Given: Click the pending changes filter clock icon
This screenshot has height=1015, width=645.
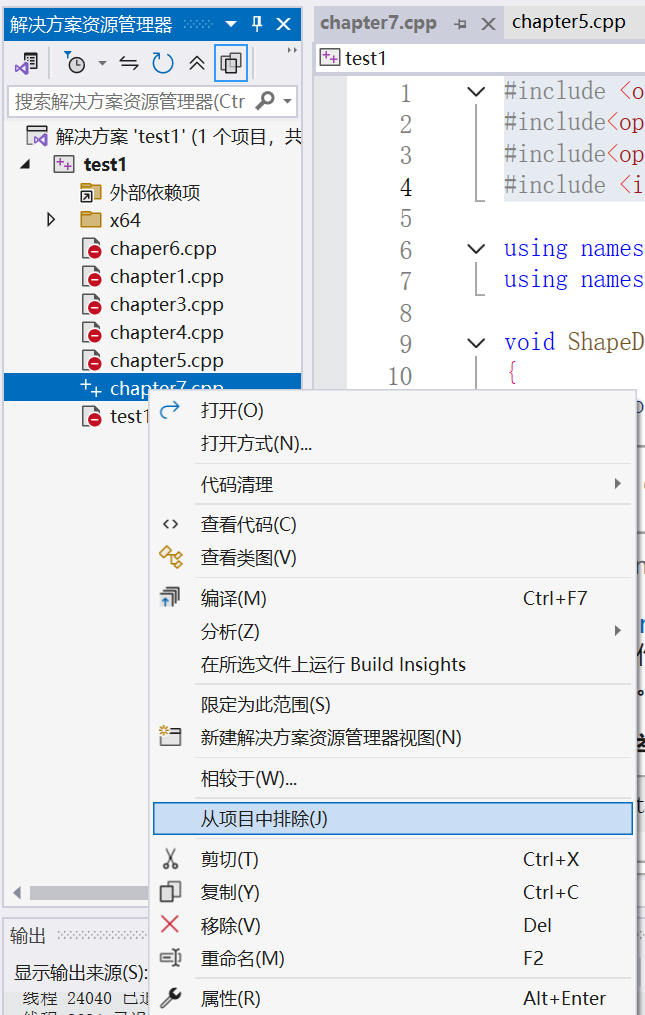Looking at the screenshot, I should (75, 63).
